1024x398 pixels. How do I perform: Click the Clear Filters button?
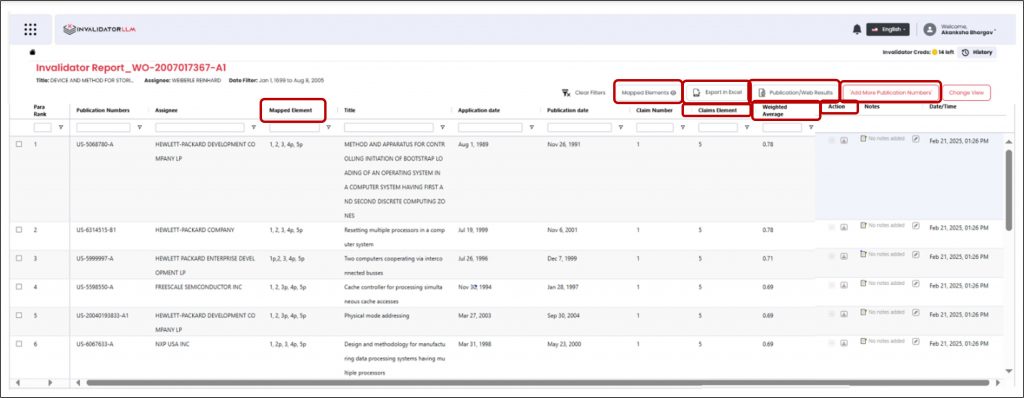(x=584, y=93)
